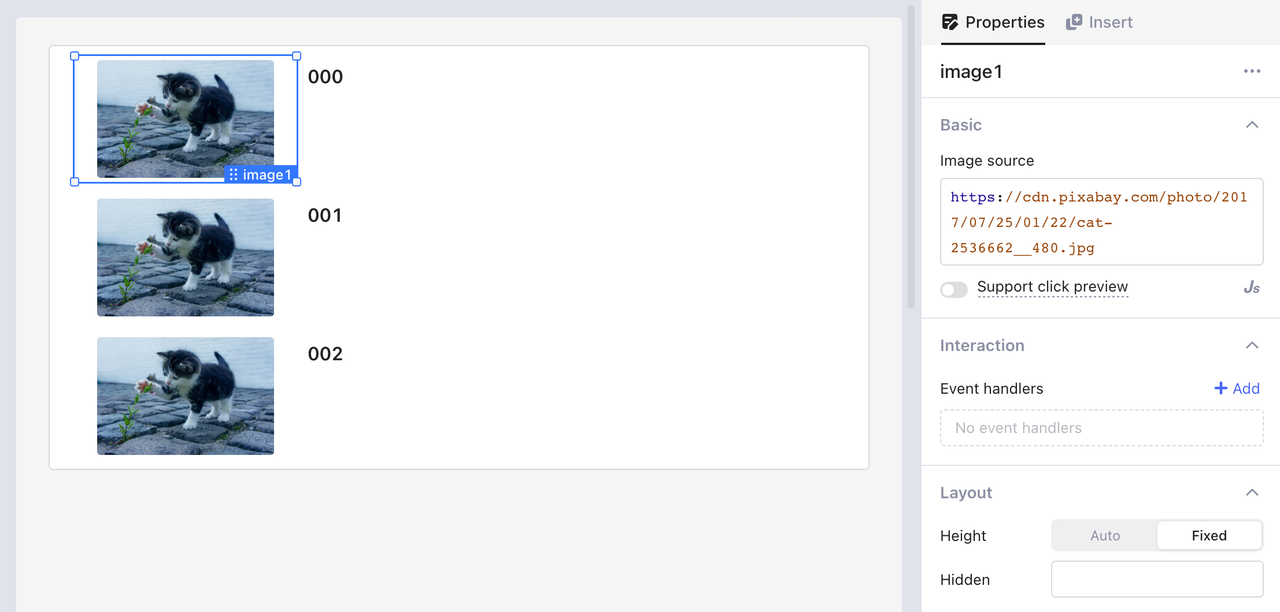Click the Support click preview label
Image resolution: width=1280 pixels, height=612 pixels.
pos(1052,287)
